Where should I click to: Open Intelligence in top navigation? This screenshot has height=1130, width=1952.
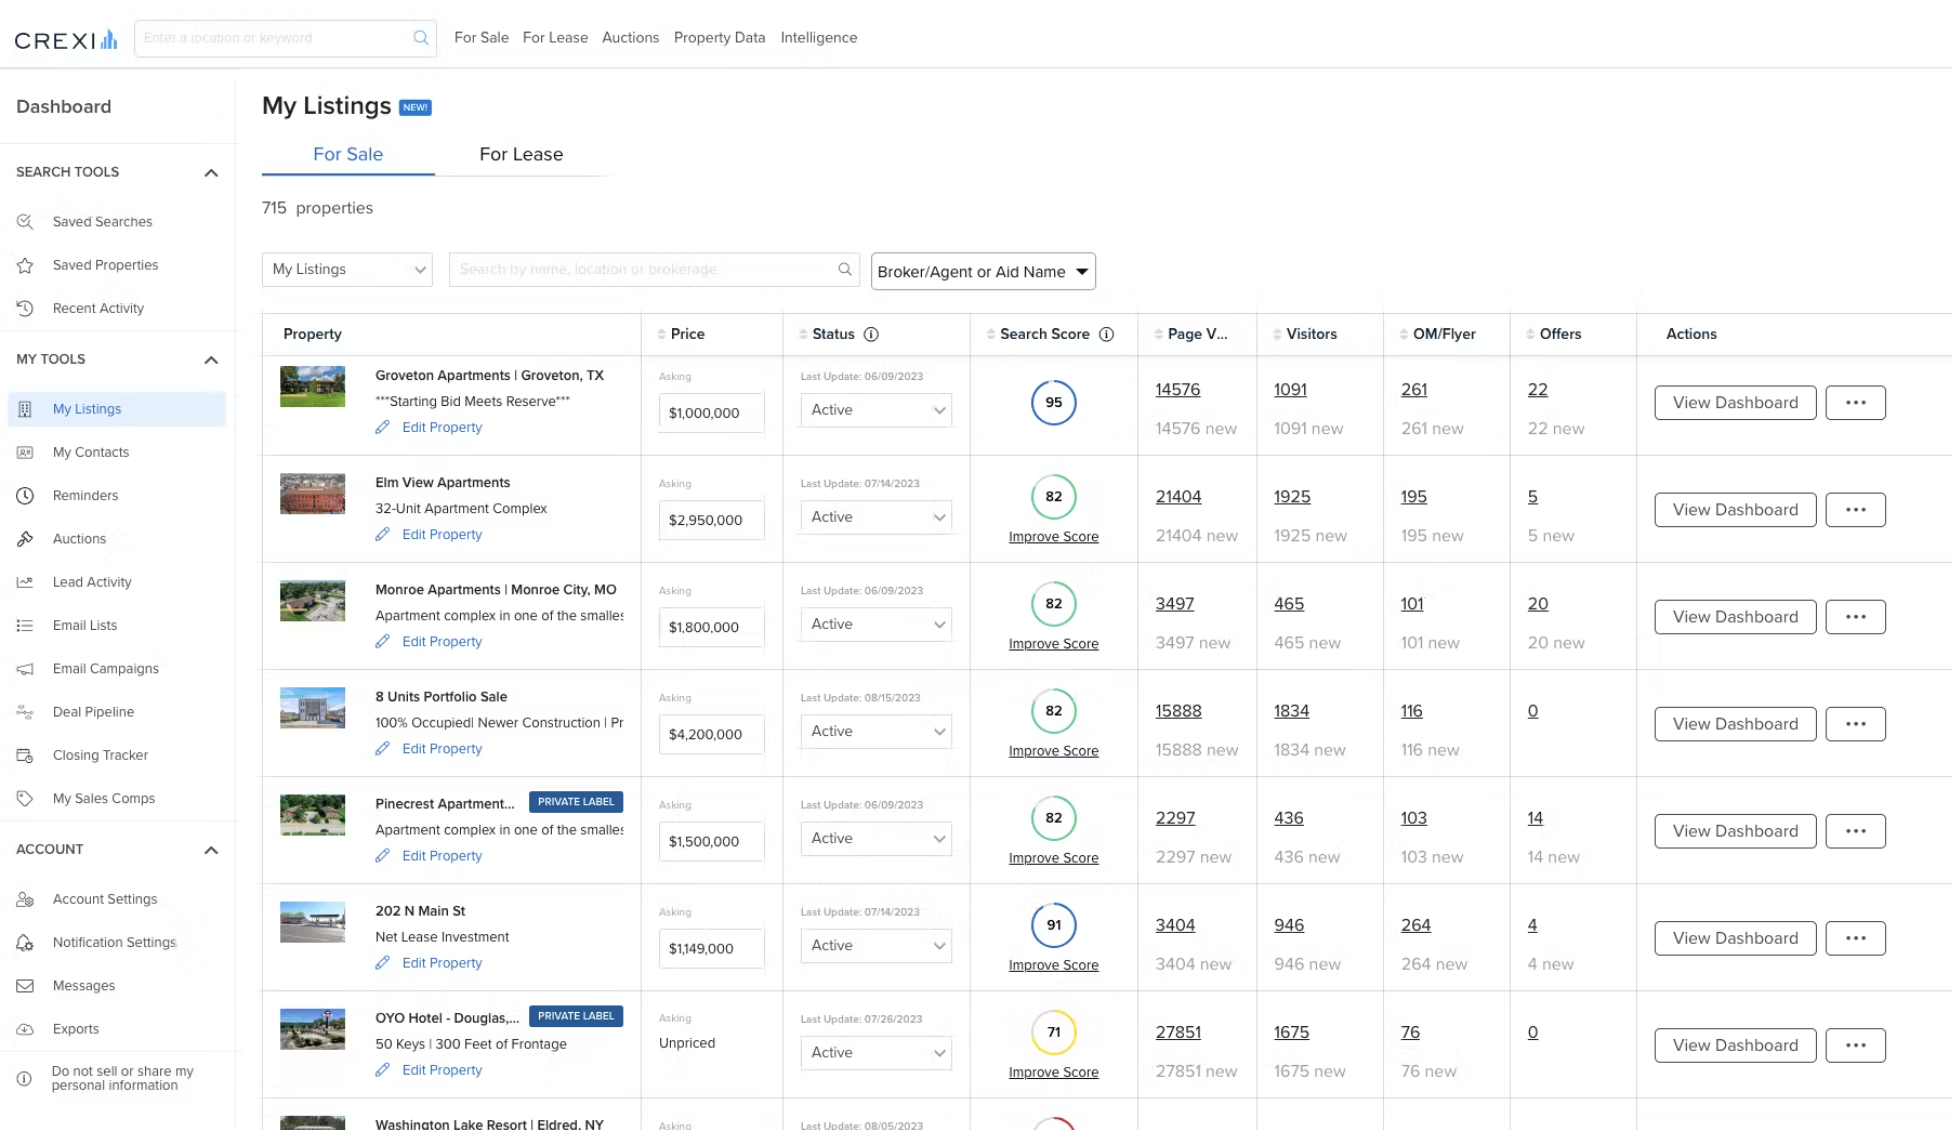click(818, 38)
